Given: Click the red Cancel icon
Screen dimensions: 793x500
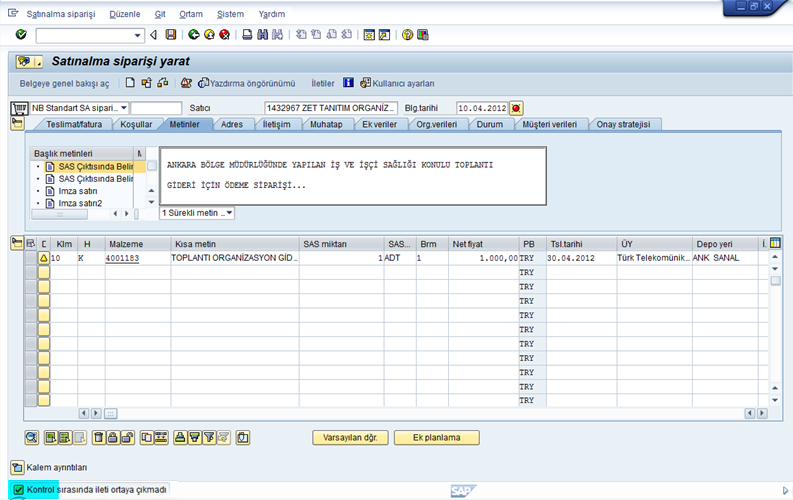Looking at the screenshot, I should (225, 34).
